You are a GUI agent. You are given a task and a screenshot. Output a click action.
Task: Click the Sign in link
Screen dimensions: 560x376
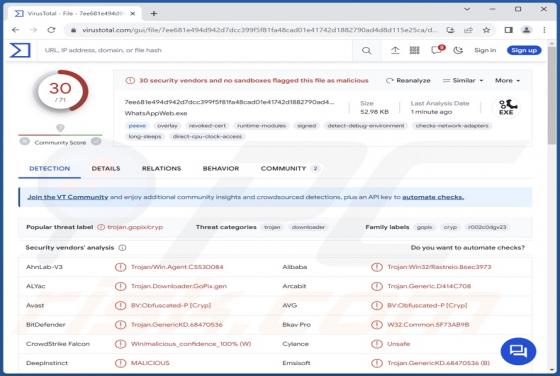click(485, 50)
